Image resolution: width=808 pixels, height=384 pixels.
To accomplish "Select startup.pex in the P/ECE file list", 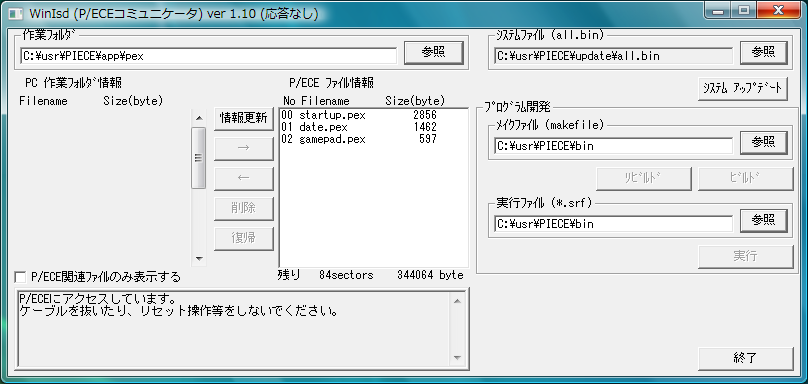I will pyautogui.click(x=359, y=115).
